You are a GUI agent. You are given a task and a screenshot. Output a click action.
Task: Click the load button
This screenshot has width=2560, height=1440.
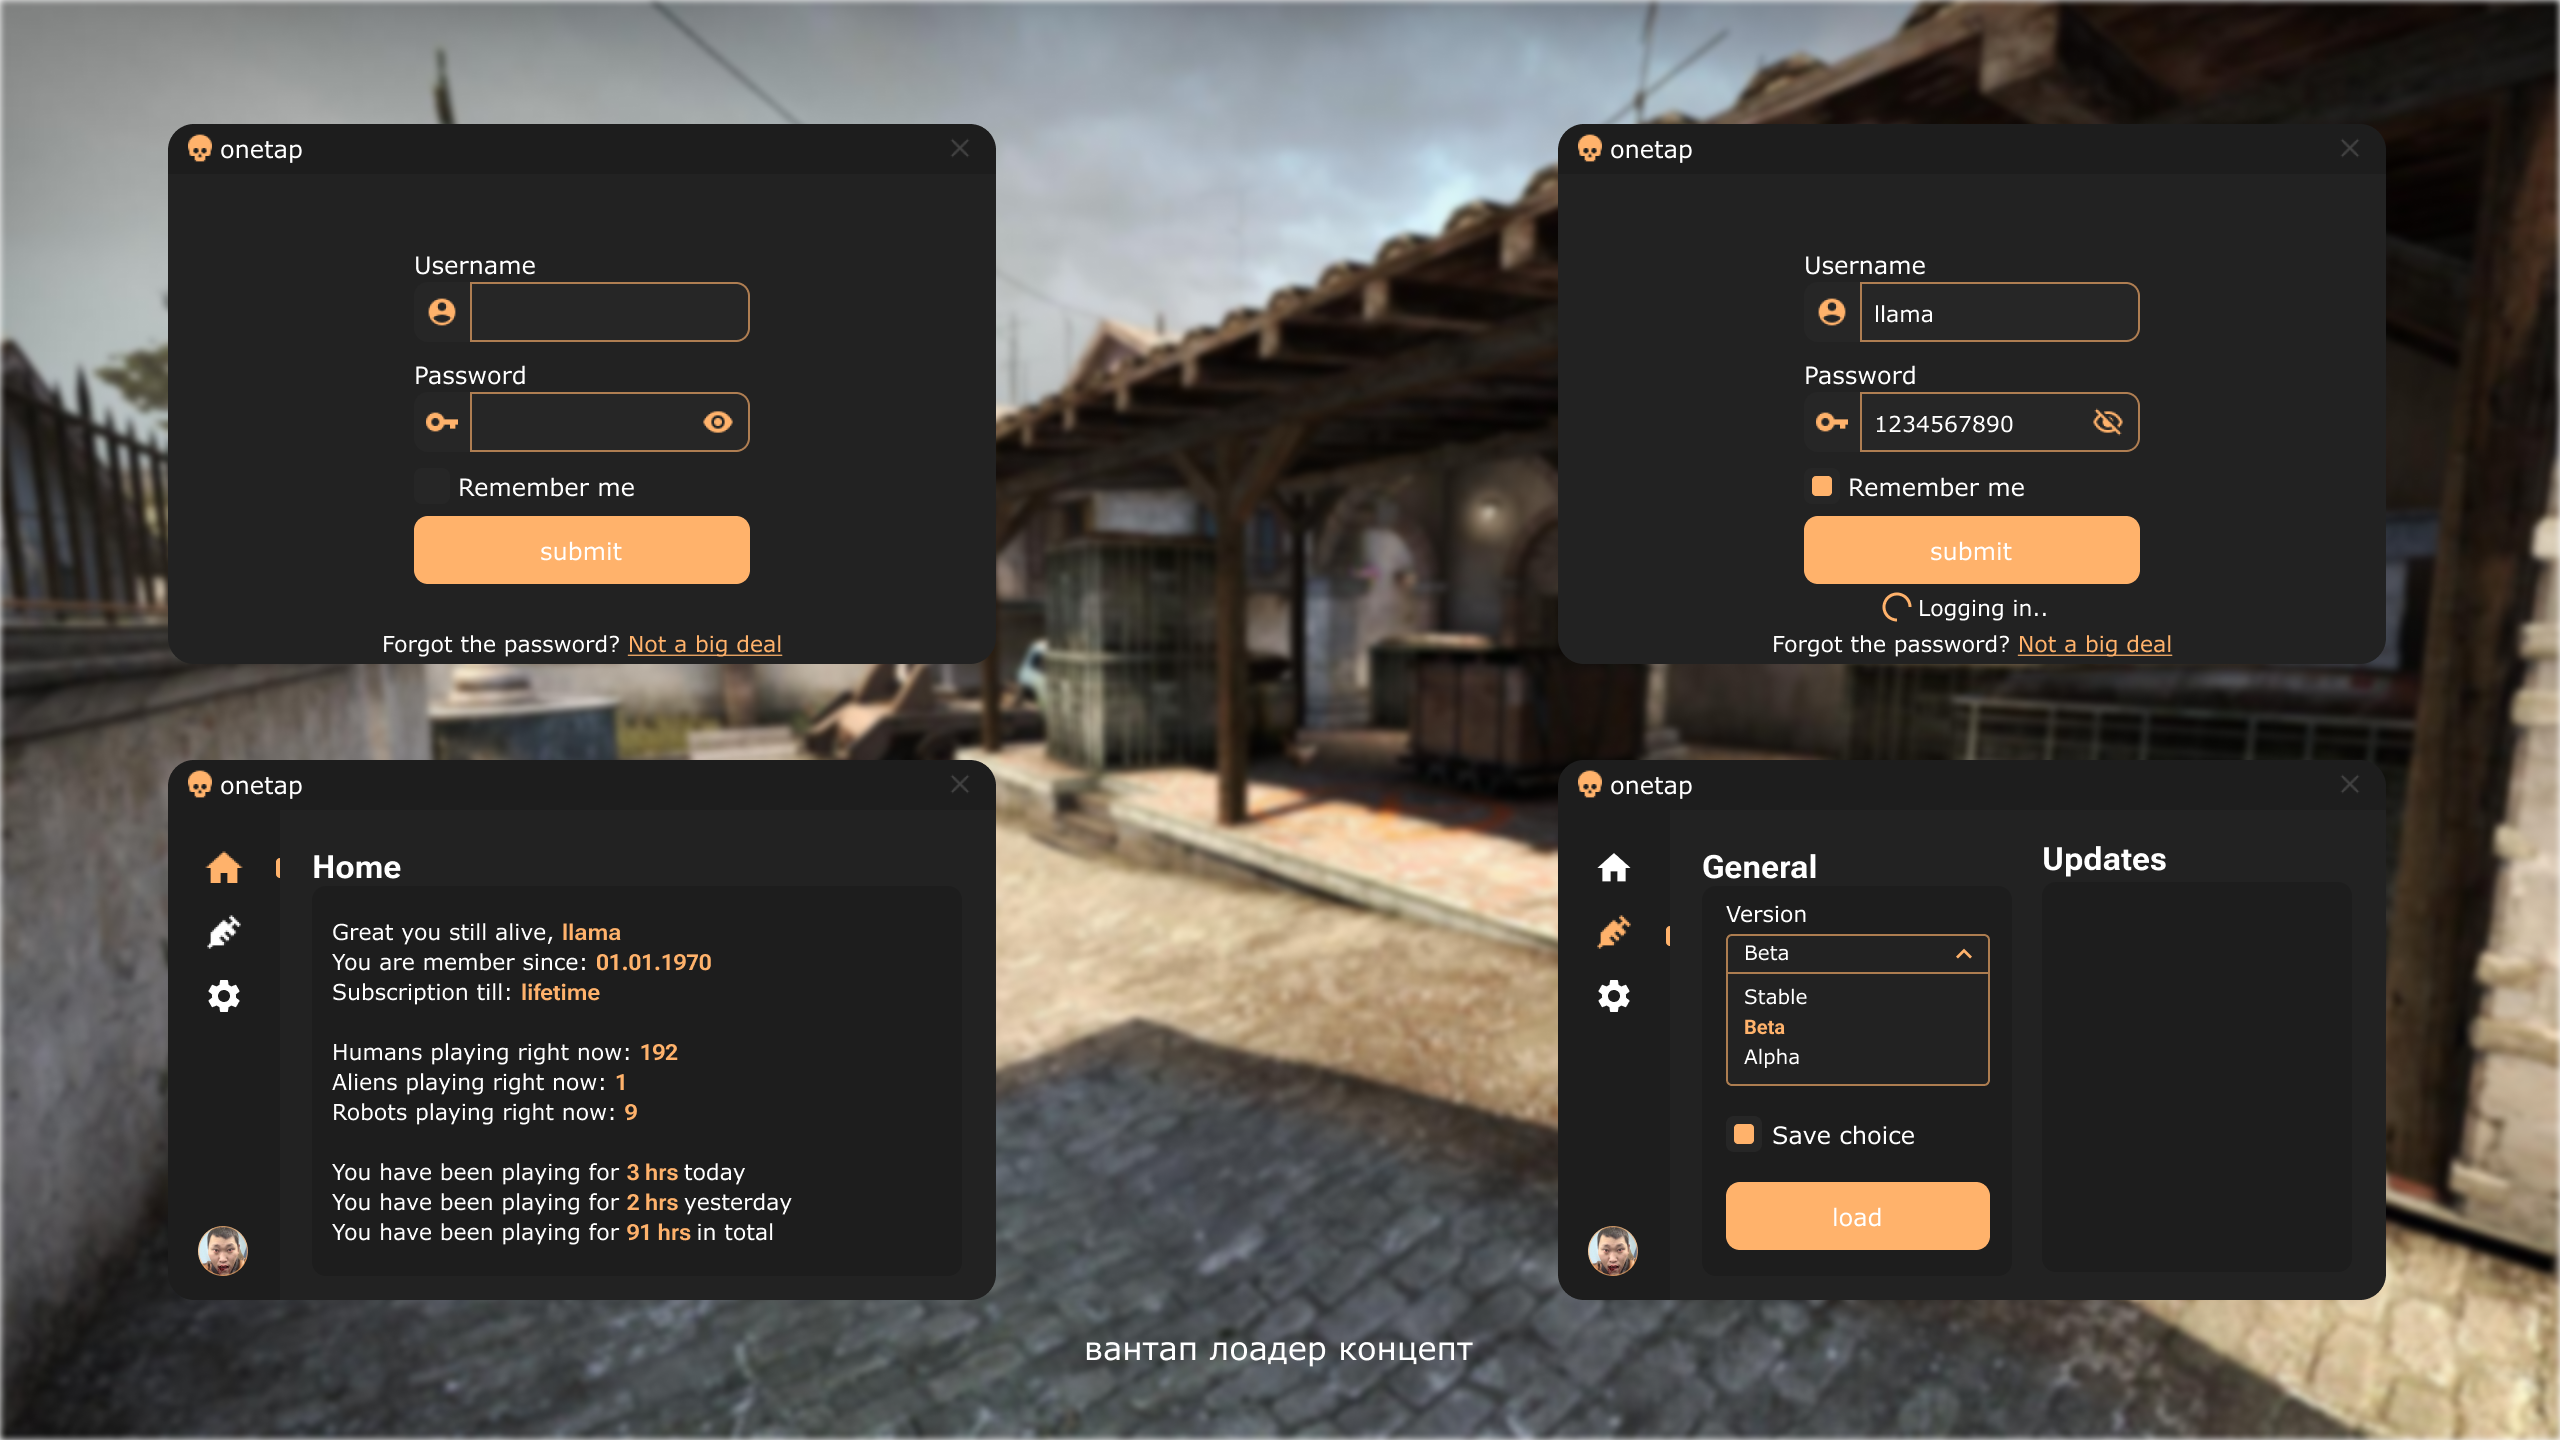tap(1858, 1216)
